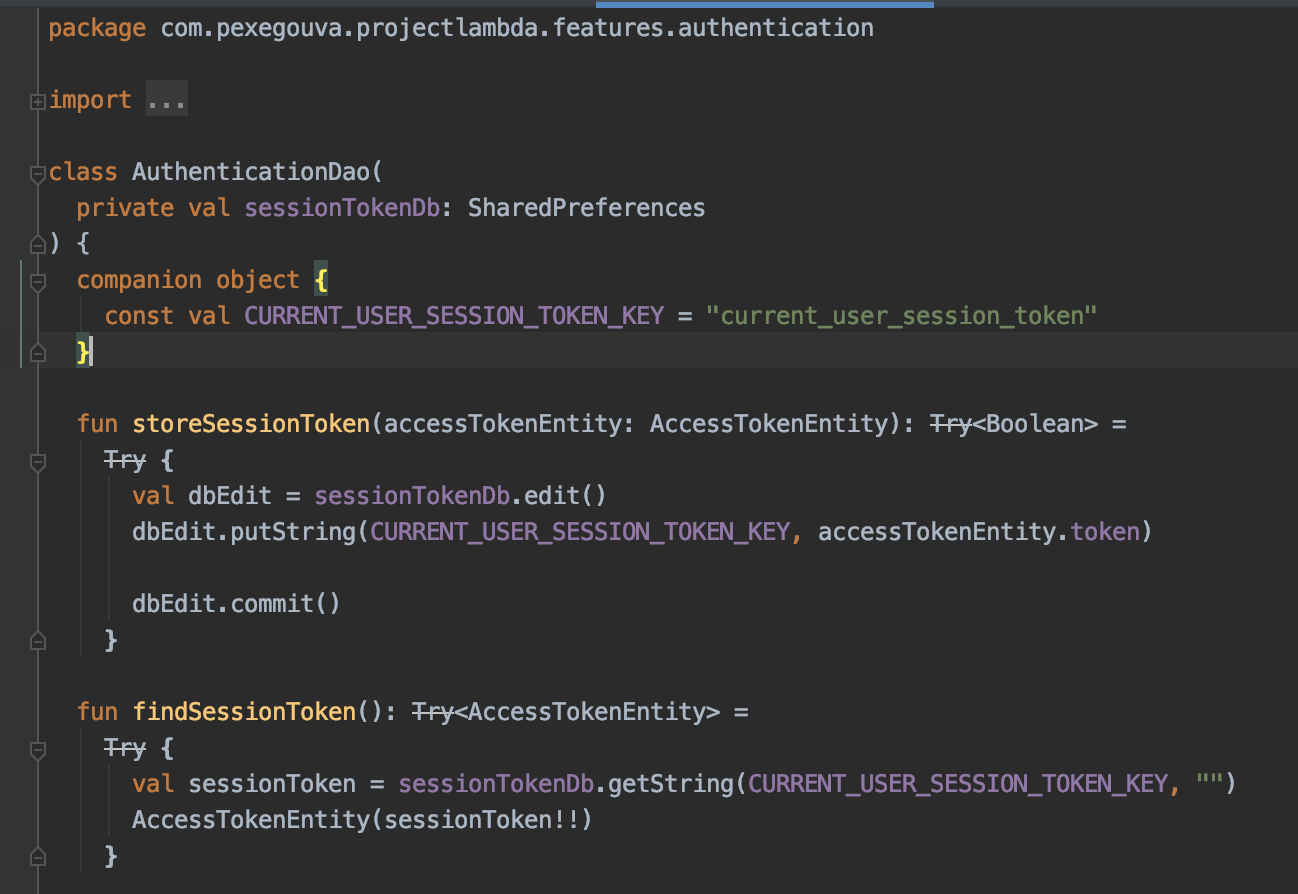Screen dimensions: 1298x894
Task: Click the storeSessionToken function name
Action: [251, 424]
